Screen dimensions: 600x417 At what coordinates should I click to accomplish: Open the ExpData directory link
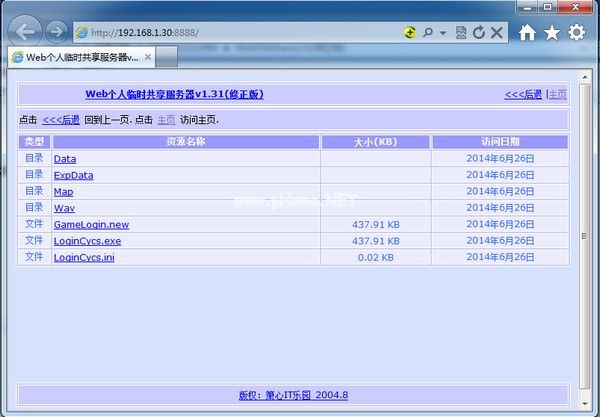[x=73, y=175]
